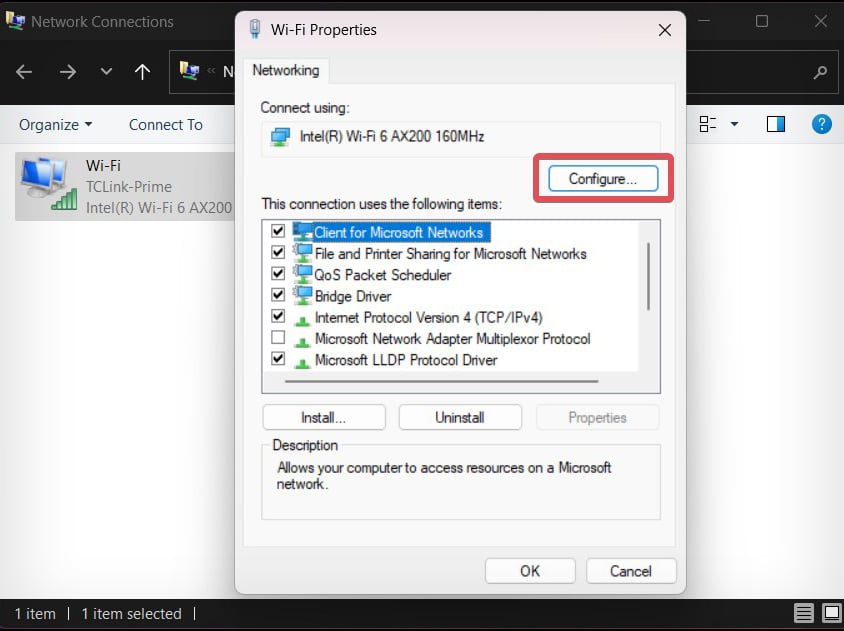Open the Organize menu in Network Connections
Screen dimensions: 844x631
[55, 125]
